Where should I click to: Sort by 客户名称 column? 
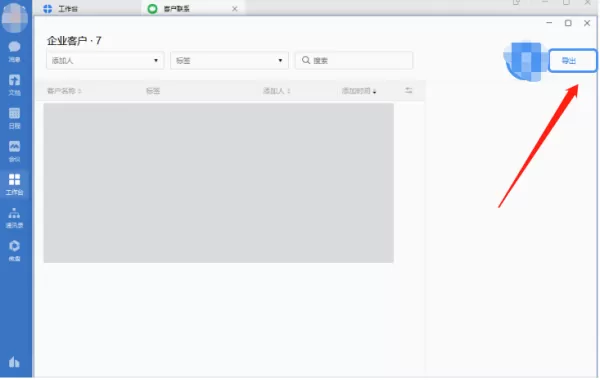point(64,91)
